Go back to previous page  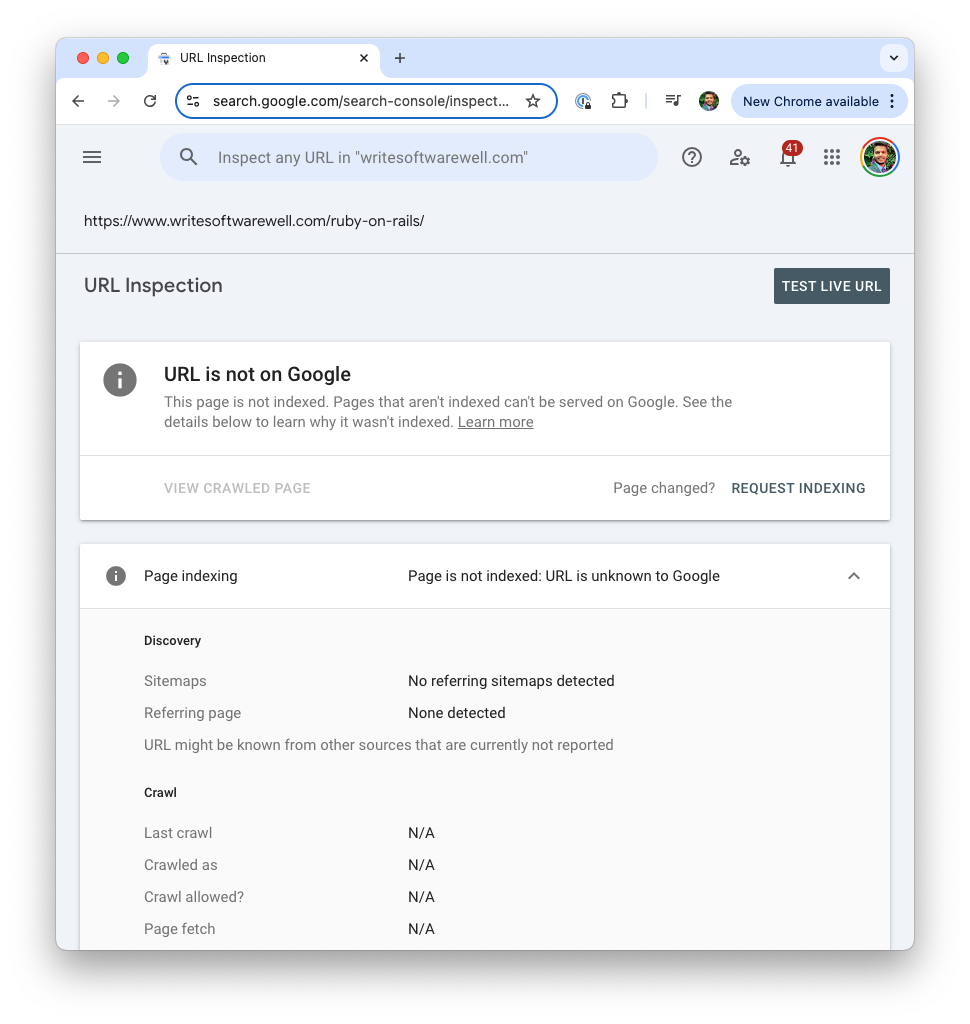(x=78, y=101)
